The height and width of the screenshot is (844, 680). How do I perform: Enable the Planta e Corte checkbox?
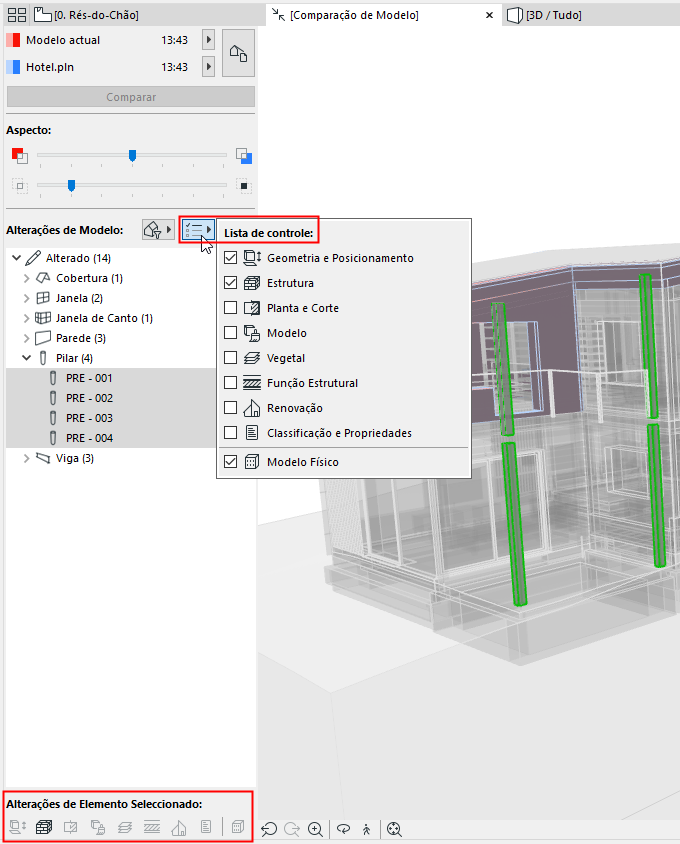point(230,308)
